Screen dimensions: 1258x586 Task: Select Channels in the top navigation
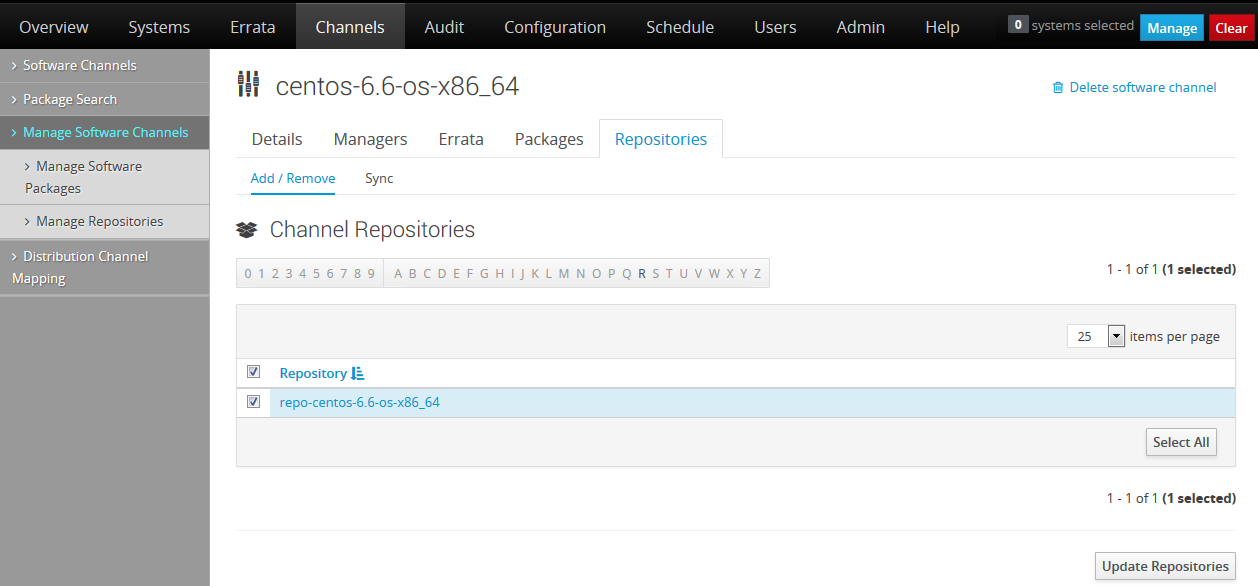pyautogui.click(x=350, y=27)
